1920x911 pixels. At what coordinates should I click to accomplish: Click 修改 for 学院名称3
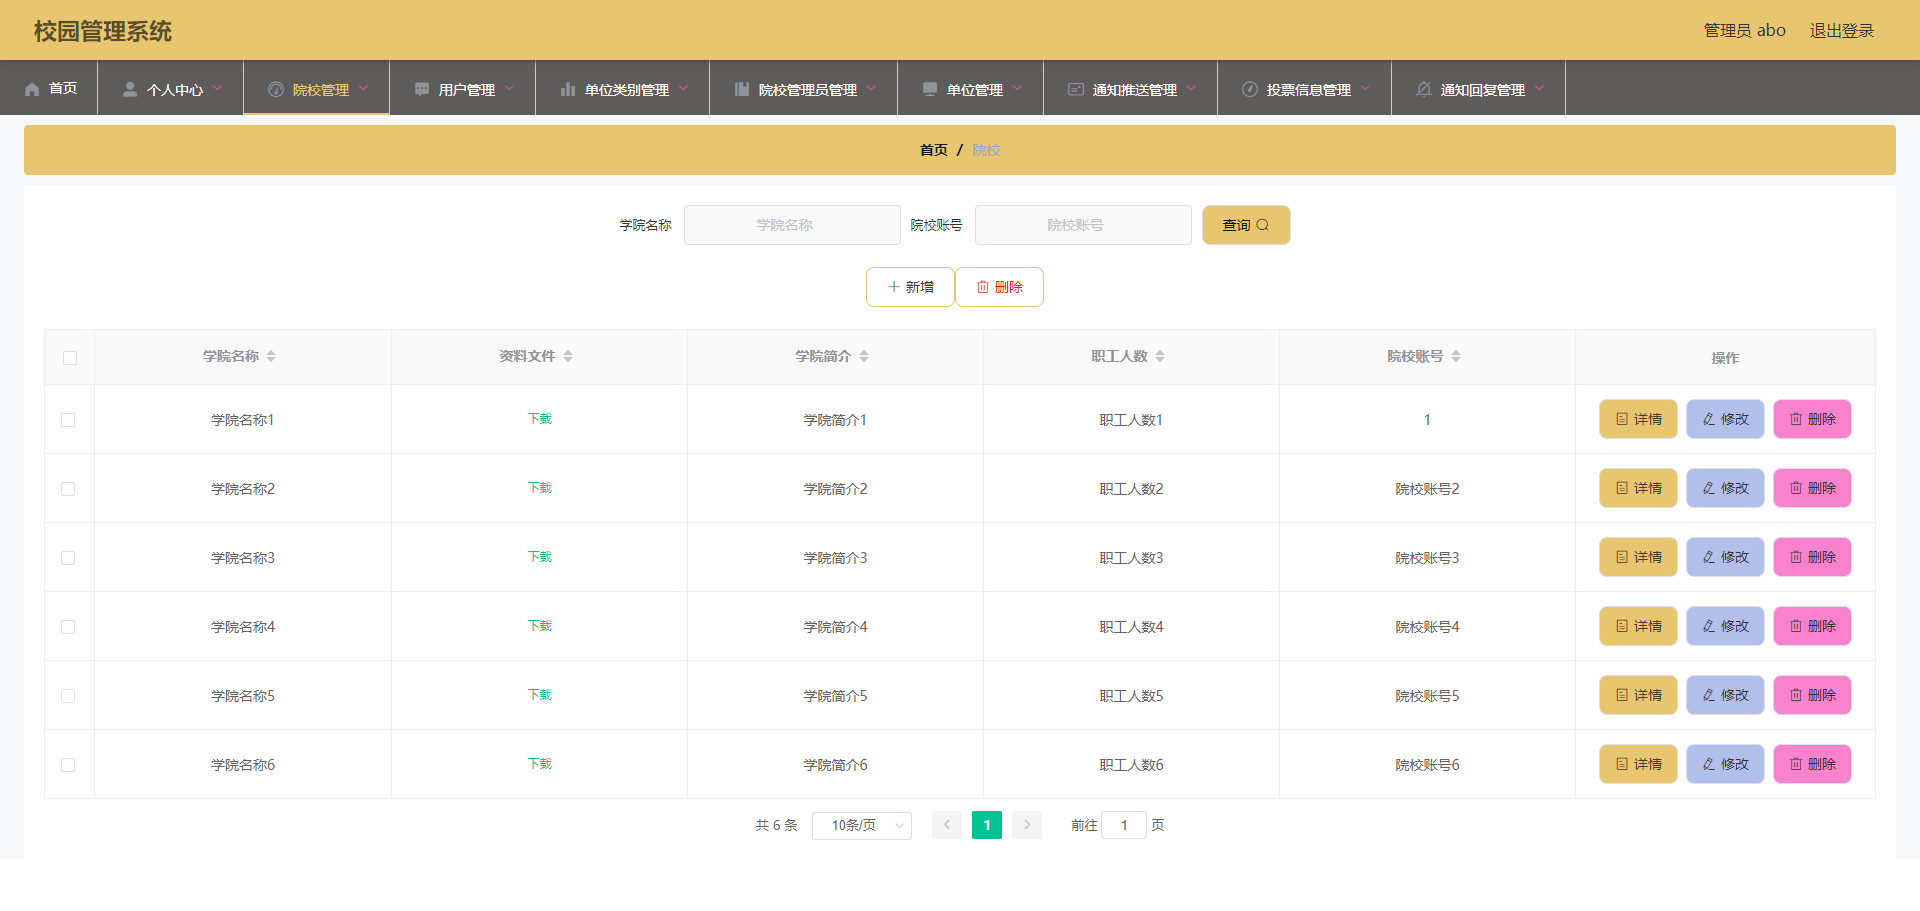1725,557
